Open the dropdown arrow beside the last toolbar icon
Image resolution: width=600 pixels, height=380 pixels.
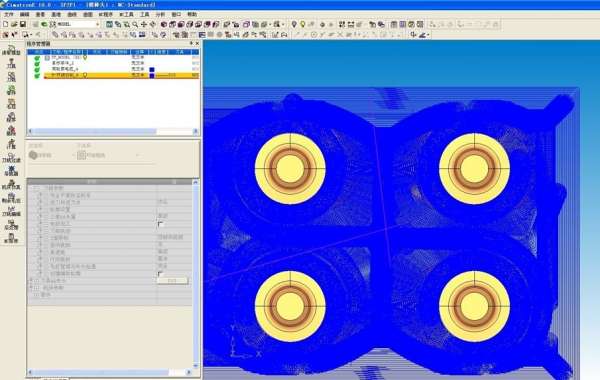point(428,35)
